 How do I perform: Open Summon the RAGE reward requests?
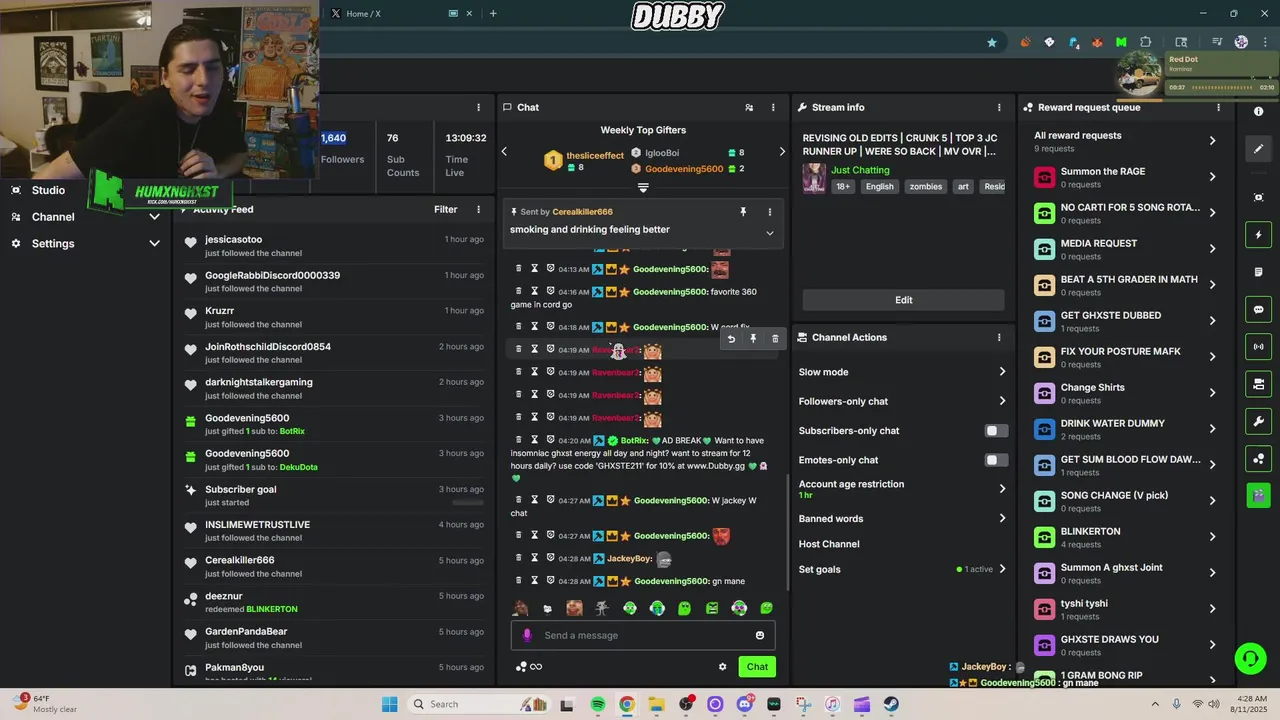point(1127,177)
